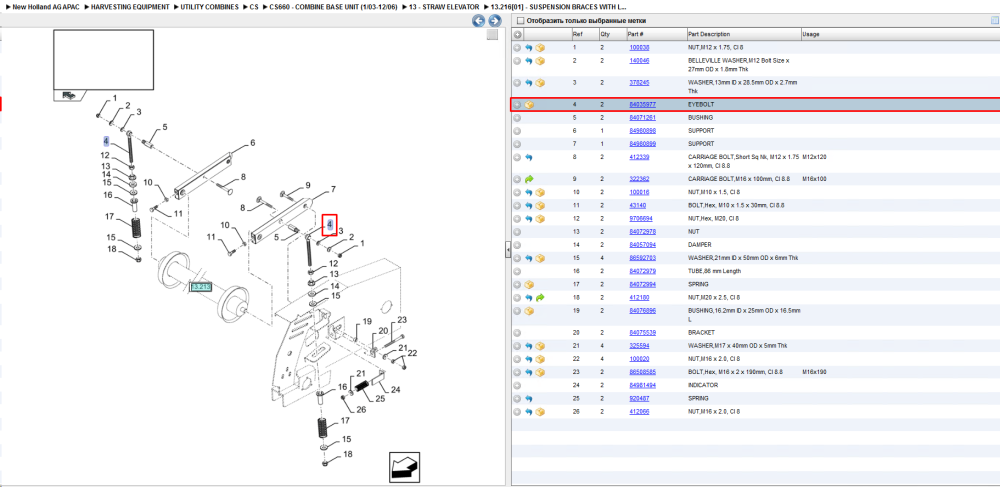Screen dimensions: 1000x487
Task: Open the 13.215 reference link on the diagram
Action: coord(200,287)
